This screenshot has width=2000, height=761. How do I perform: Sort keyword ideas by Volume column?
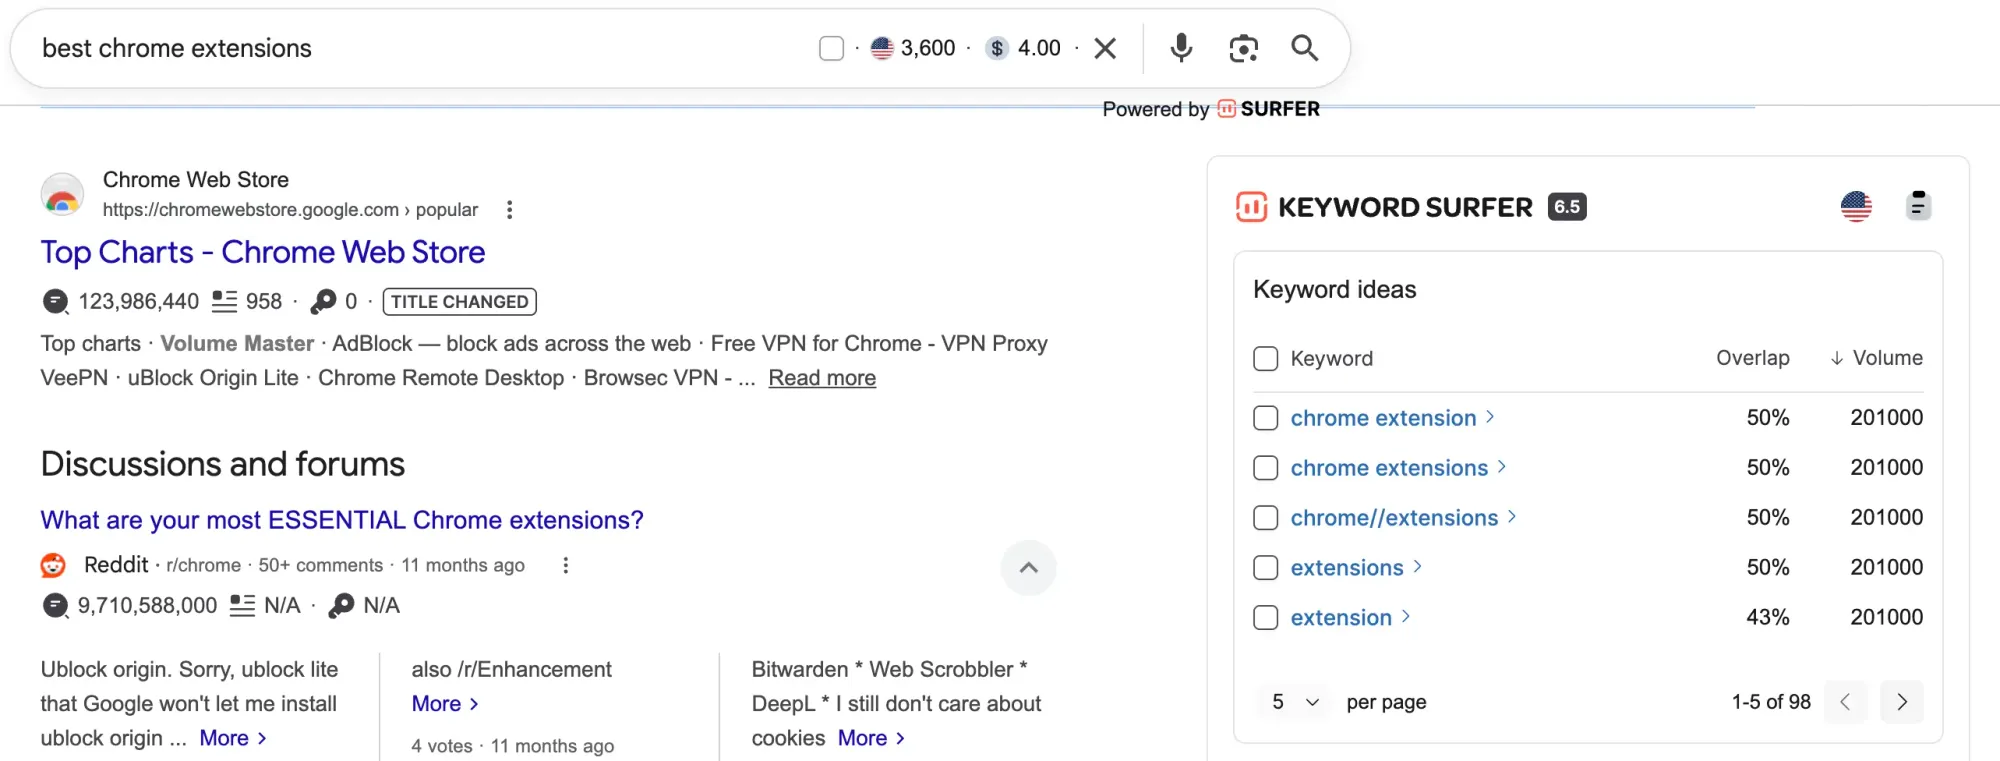tap(1876, 358)
